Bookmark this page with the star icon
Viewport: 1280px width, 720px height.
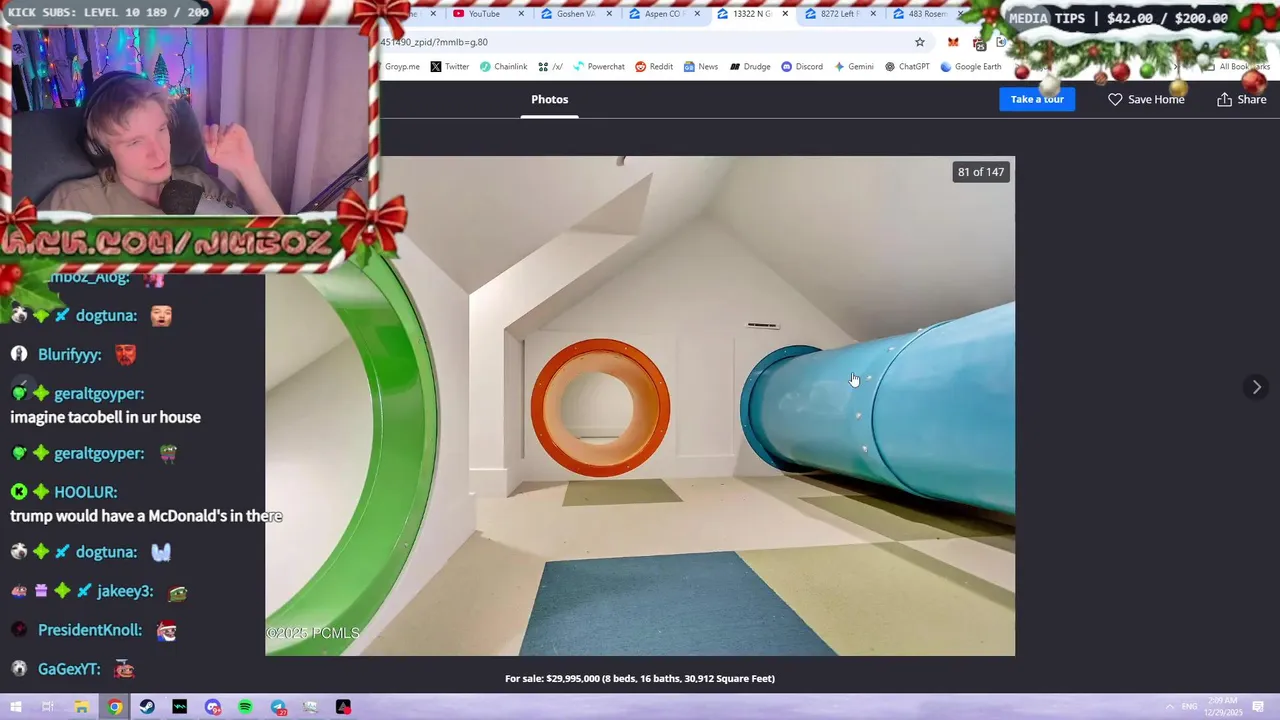pyautogui.click(x=920, y=42)
